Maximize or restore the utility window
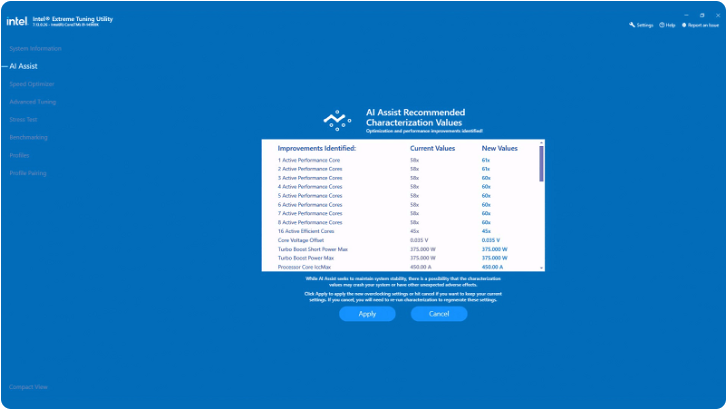 (702, 15)
